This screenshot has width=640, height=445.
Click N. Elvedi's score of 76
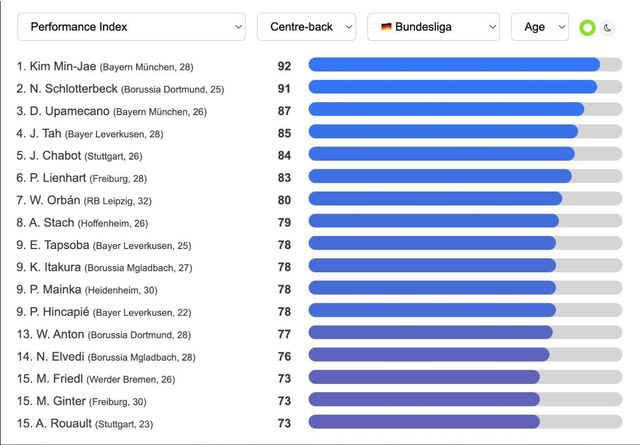[x=284, y=355]
